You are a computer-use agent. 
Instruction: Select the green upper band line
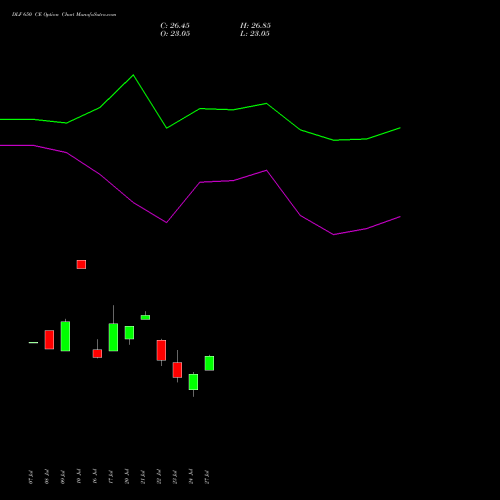pyautogui.click(x=200, y=109)
